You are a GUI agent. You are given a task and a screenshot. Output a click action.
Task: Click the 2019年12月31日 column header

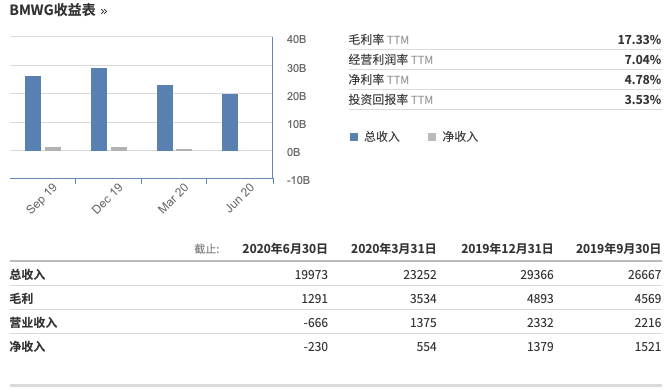coord(507,249)
